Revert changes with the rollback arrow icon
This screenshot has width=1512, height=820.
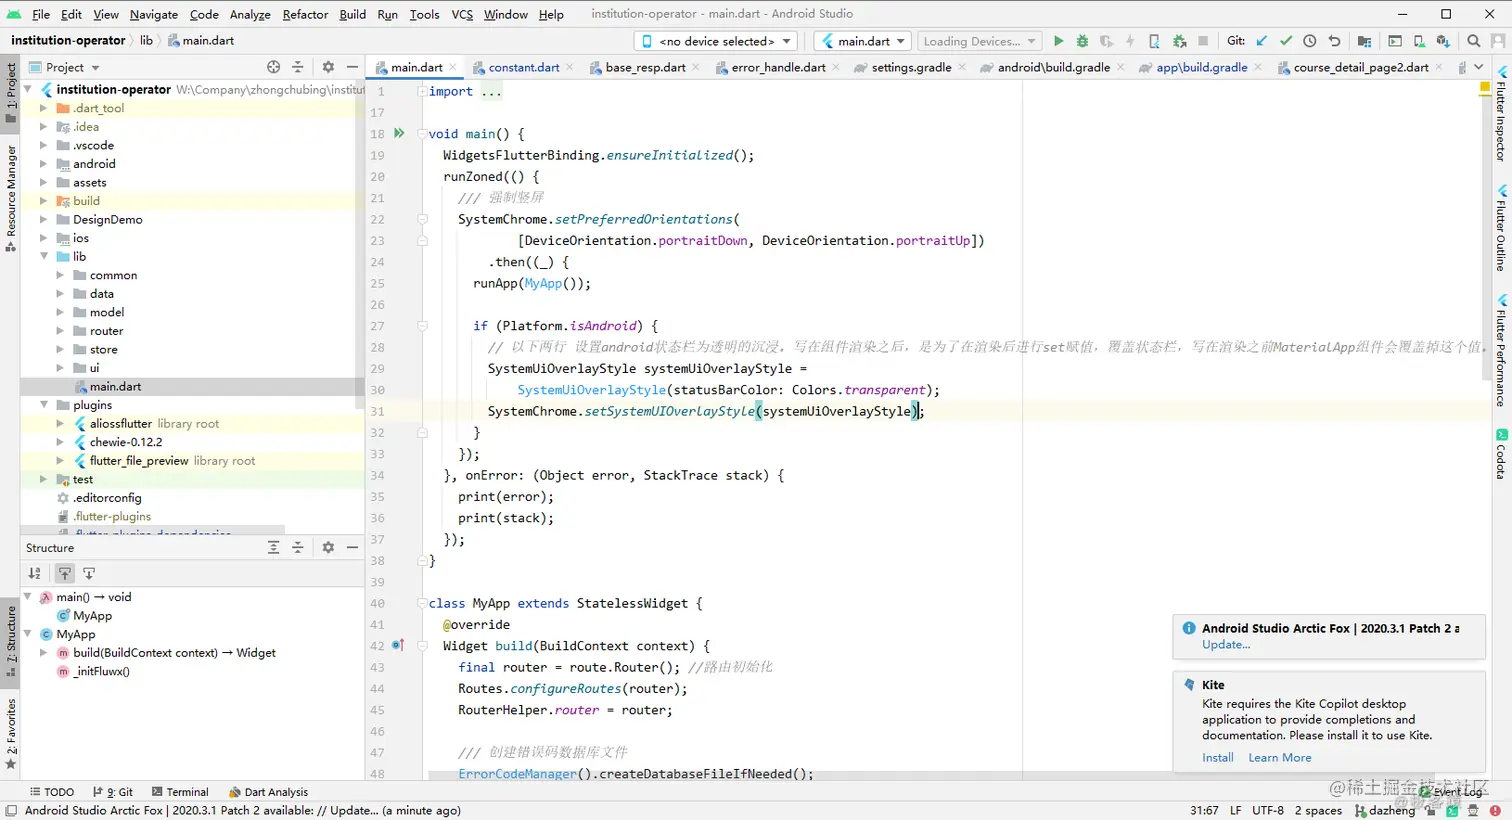point(1334,41)
